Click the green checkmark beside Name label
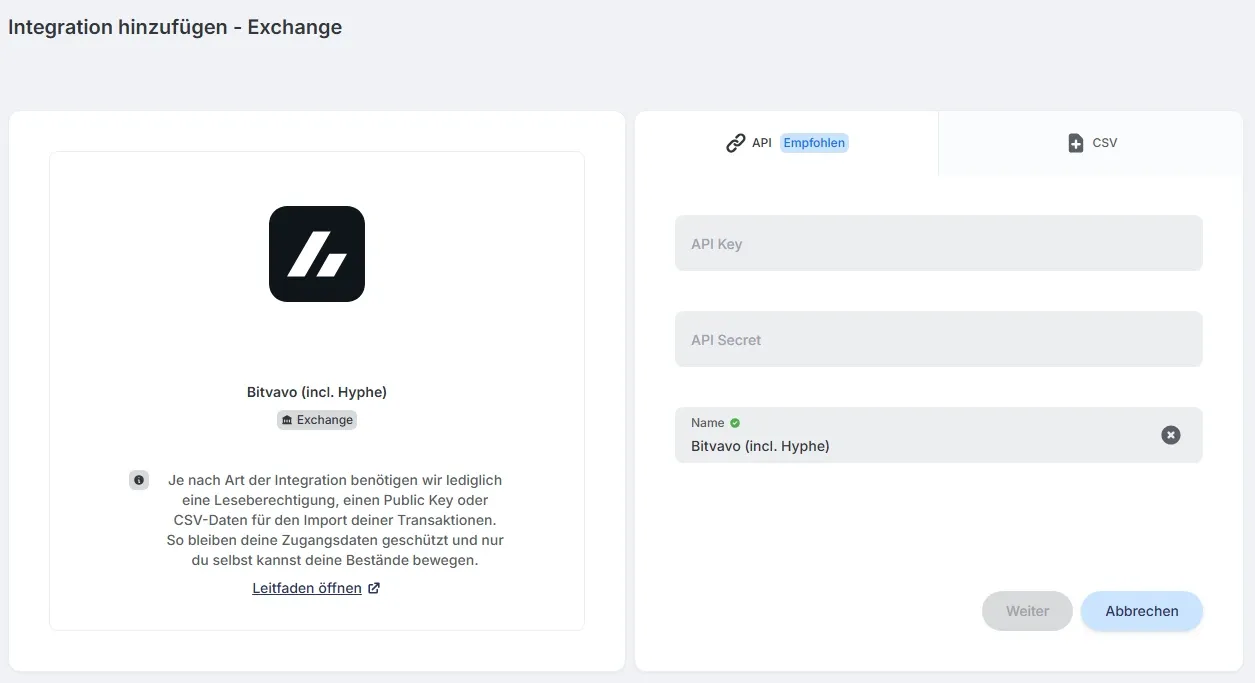 (735, 423)
